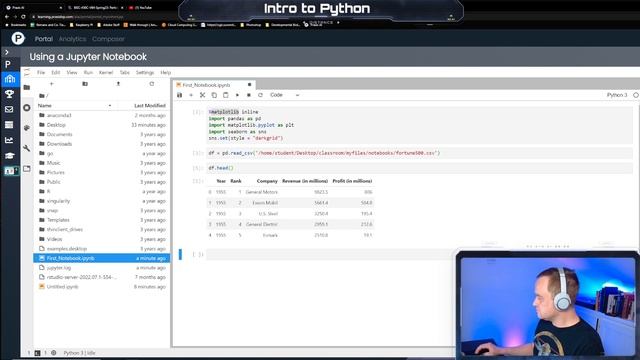Click the pd.read_csv code cell
Screen dimensions: 640x360
click(x=420, y=153)
